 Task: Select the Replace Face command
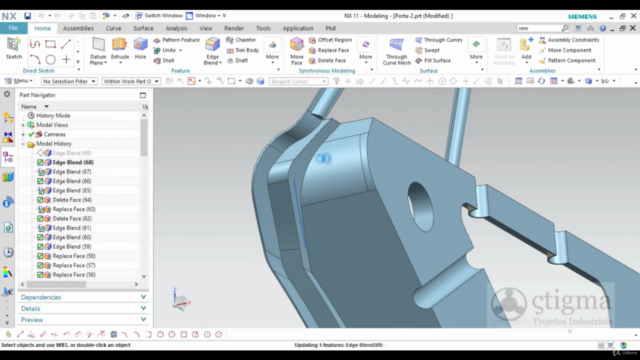click(329, 50)
